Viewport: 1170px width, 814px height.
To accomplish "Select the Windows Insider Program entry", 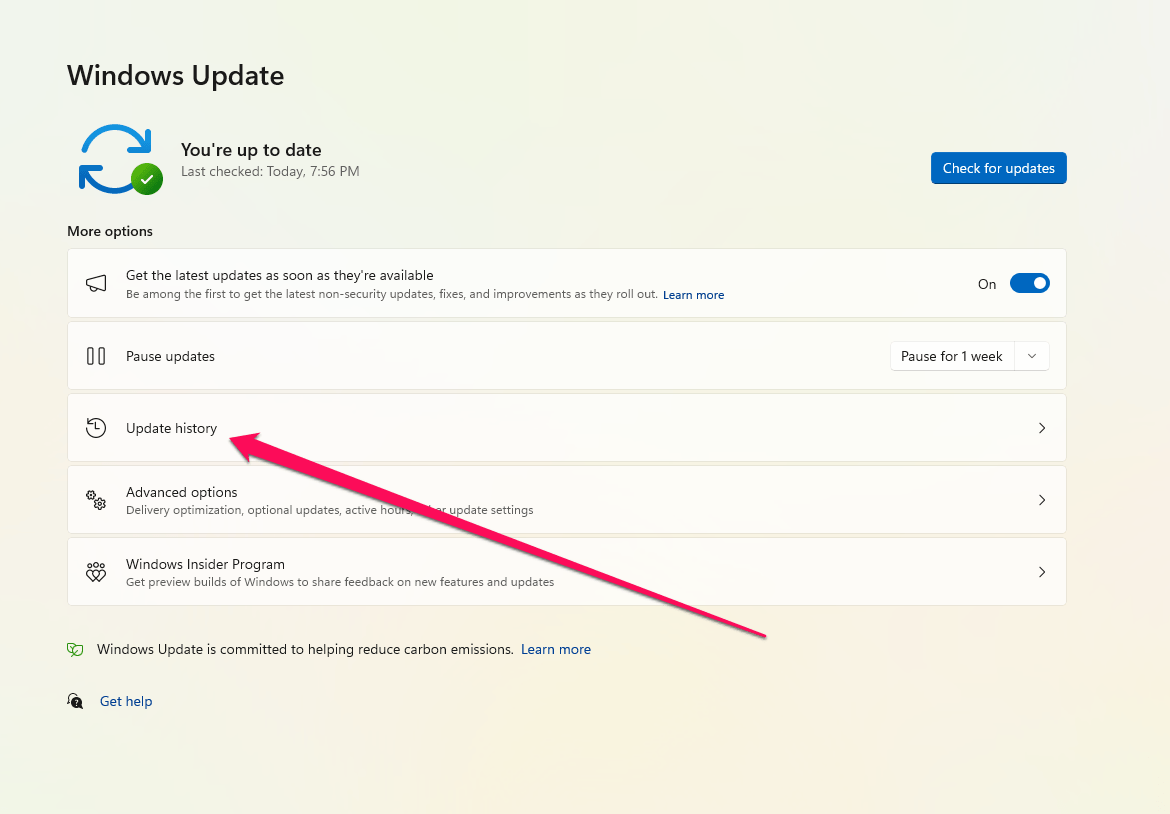I will click(x=205, y=564).
